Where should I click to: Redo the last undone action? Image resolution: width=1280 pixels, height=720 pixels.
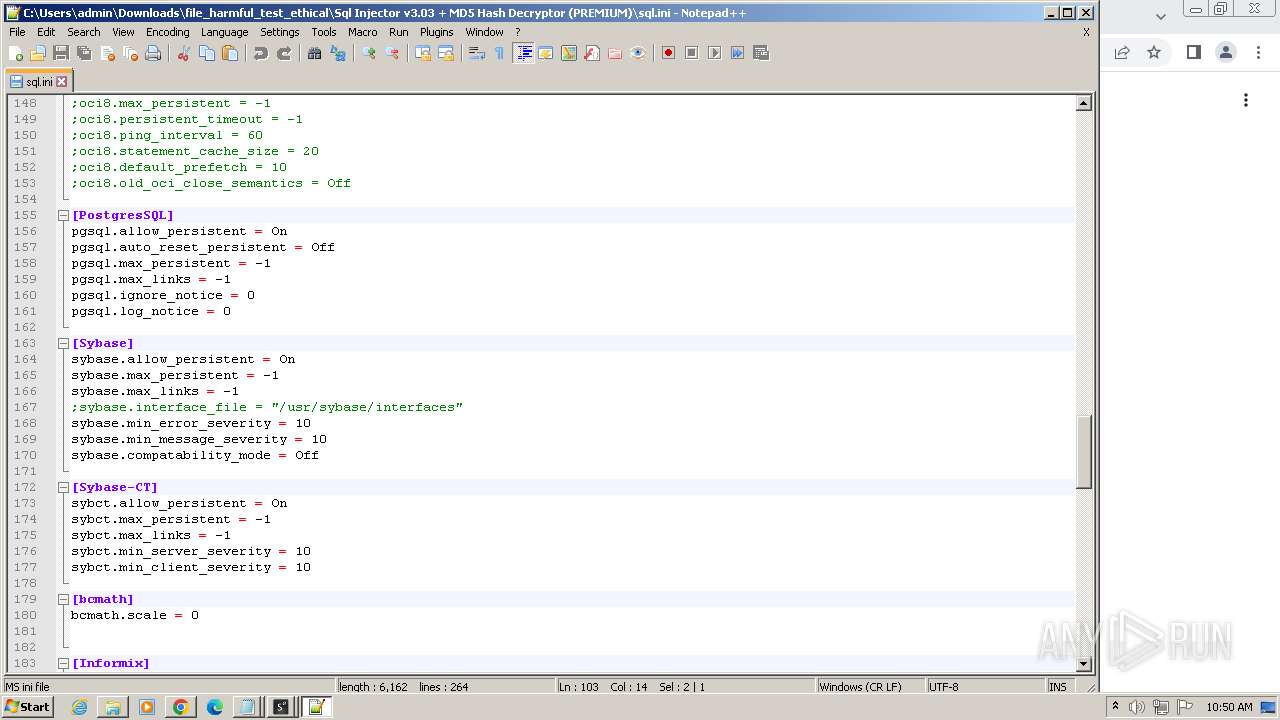click(x=284, y=53)
